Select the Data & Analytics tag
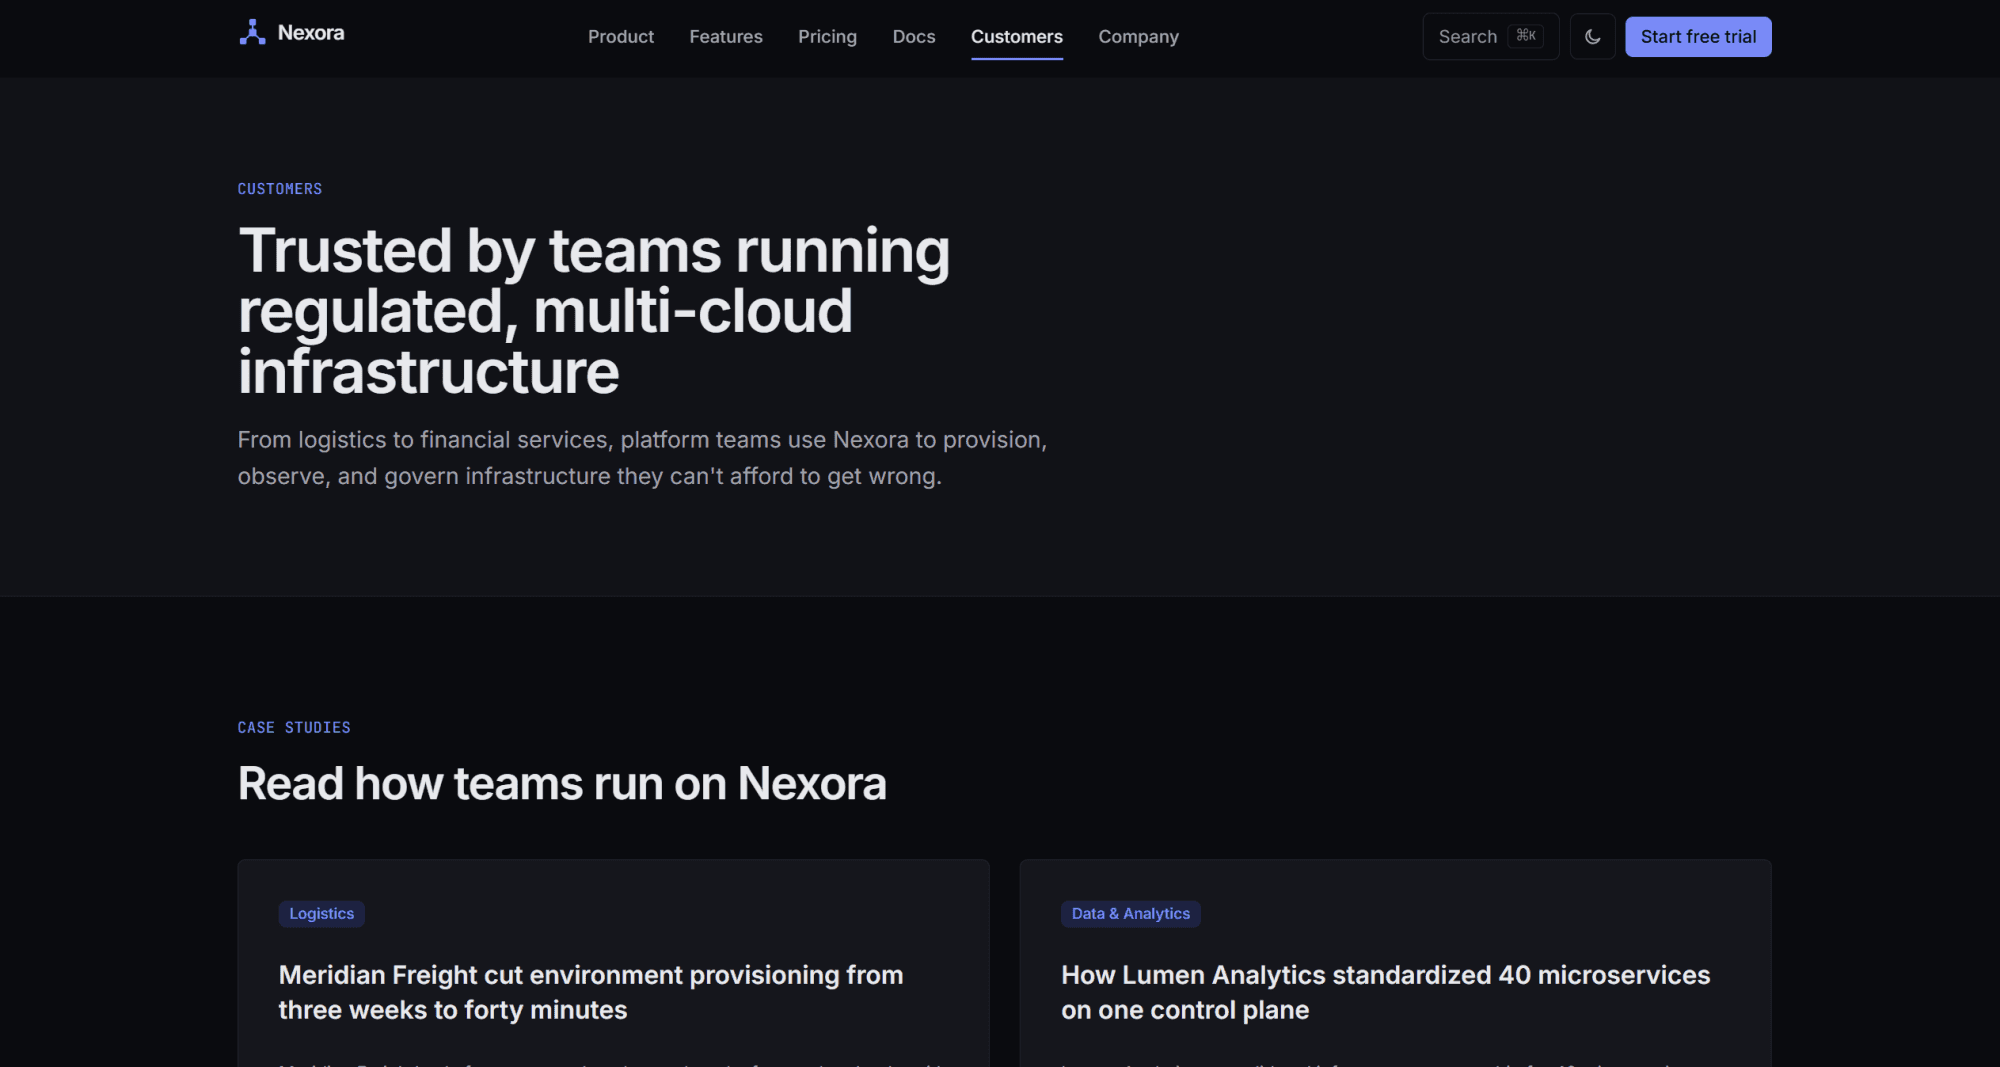 (1130, 913)
